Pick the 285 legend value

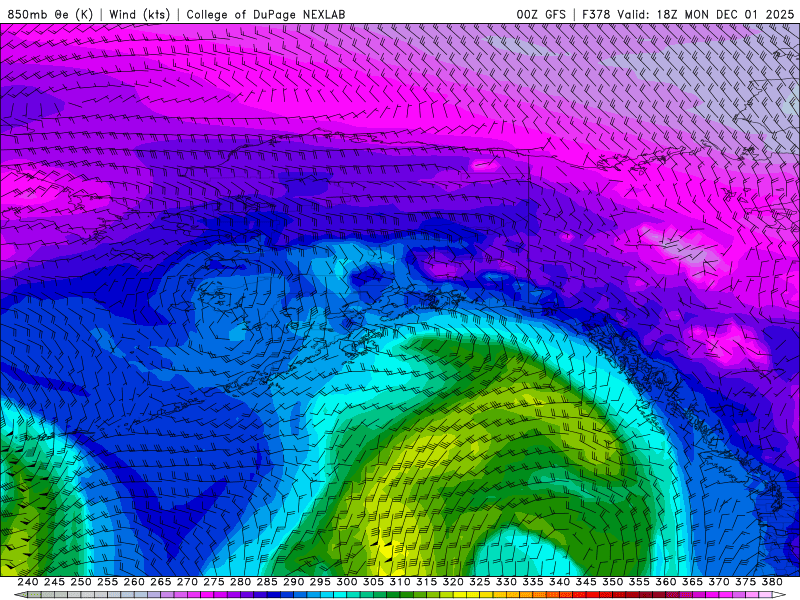267,582
